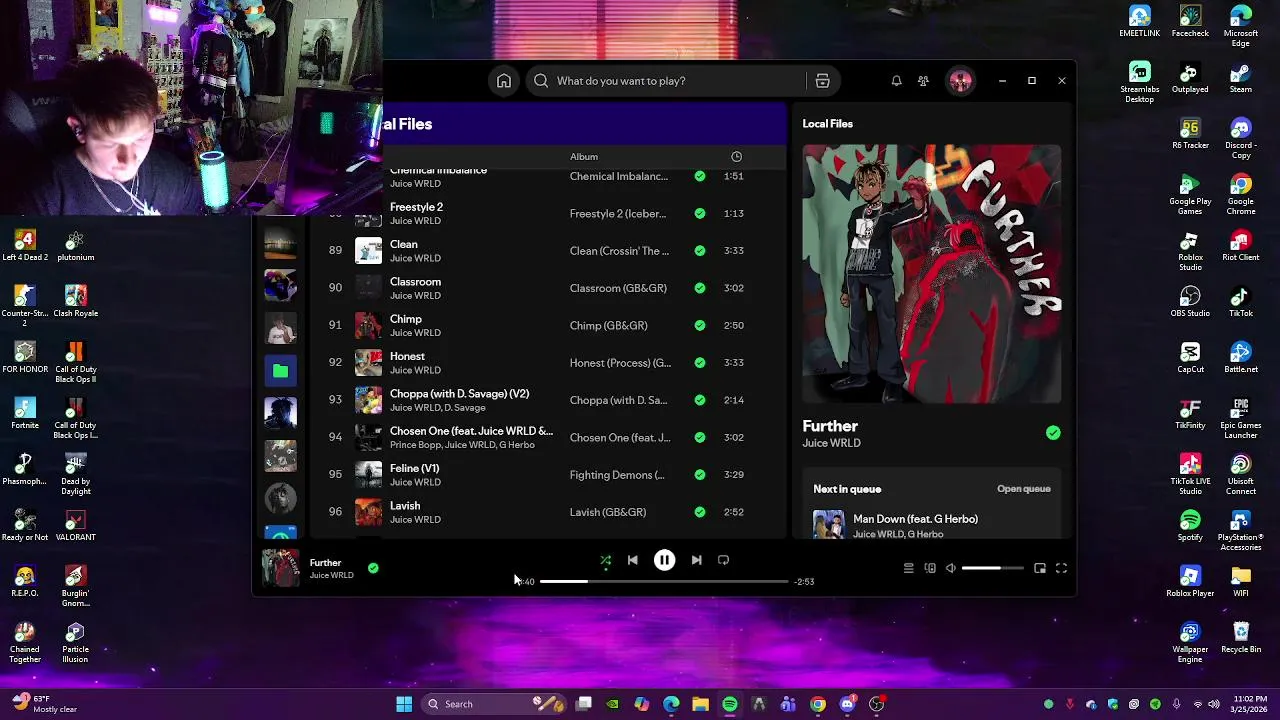Viewport: 1280px width, 720px height.
Task: Pause the song Further
Action: (664, 560)
